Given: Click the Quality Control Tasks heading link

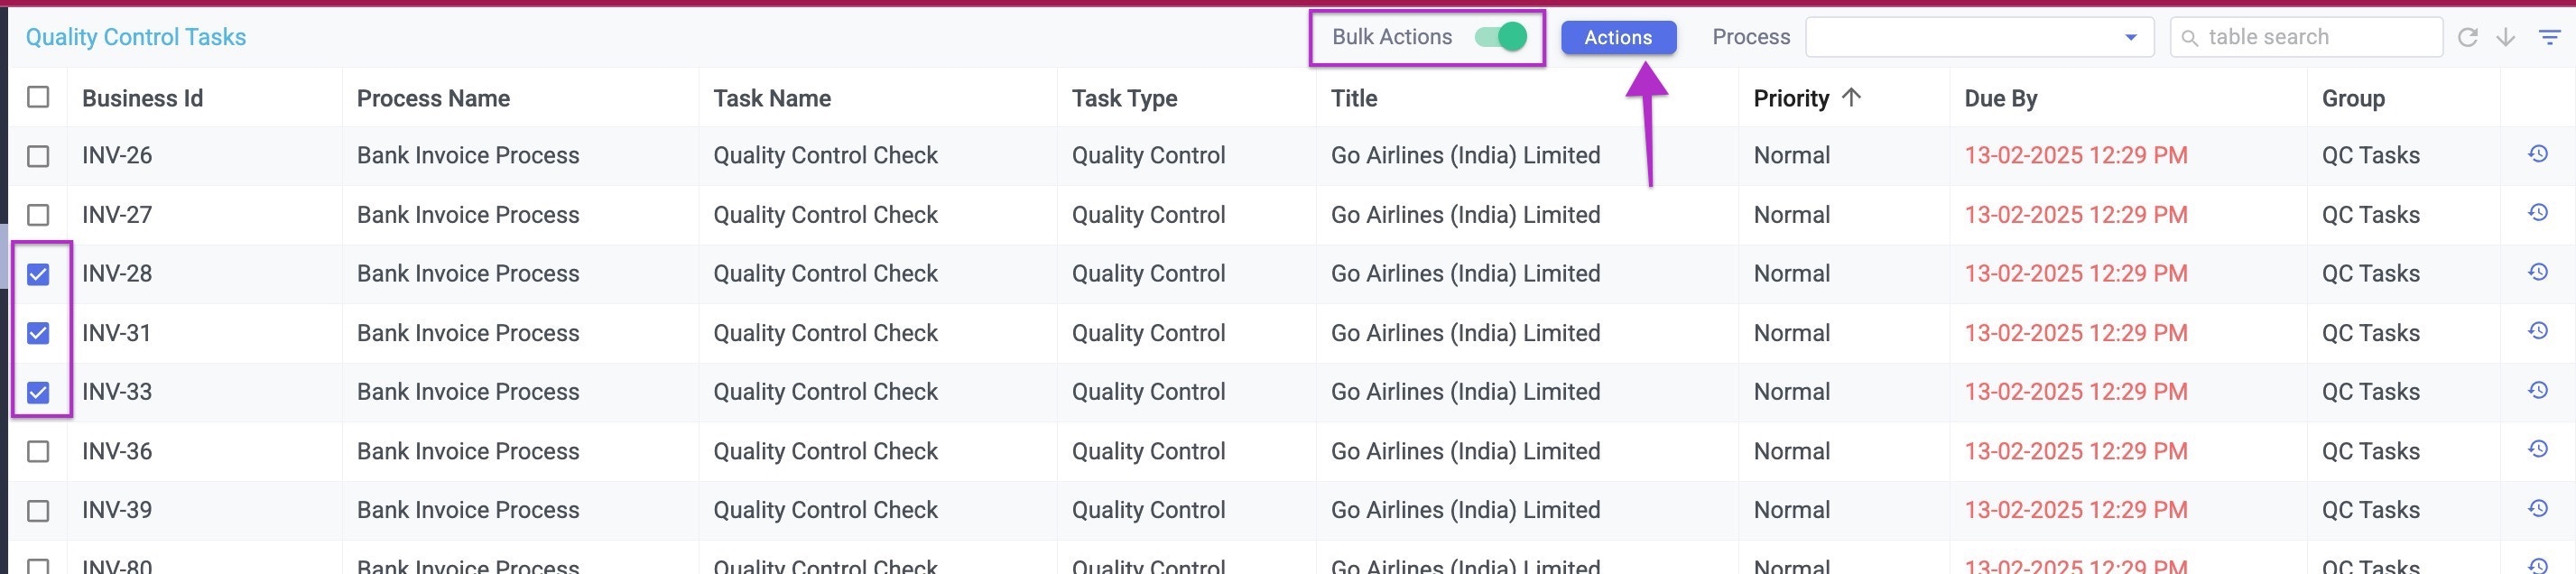Looking at the screenshot, I should pos(136,37).
